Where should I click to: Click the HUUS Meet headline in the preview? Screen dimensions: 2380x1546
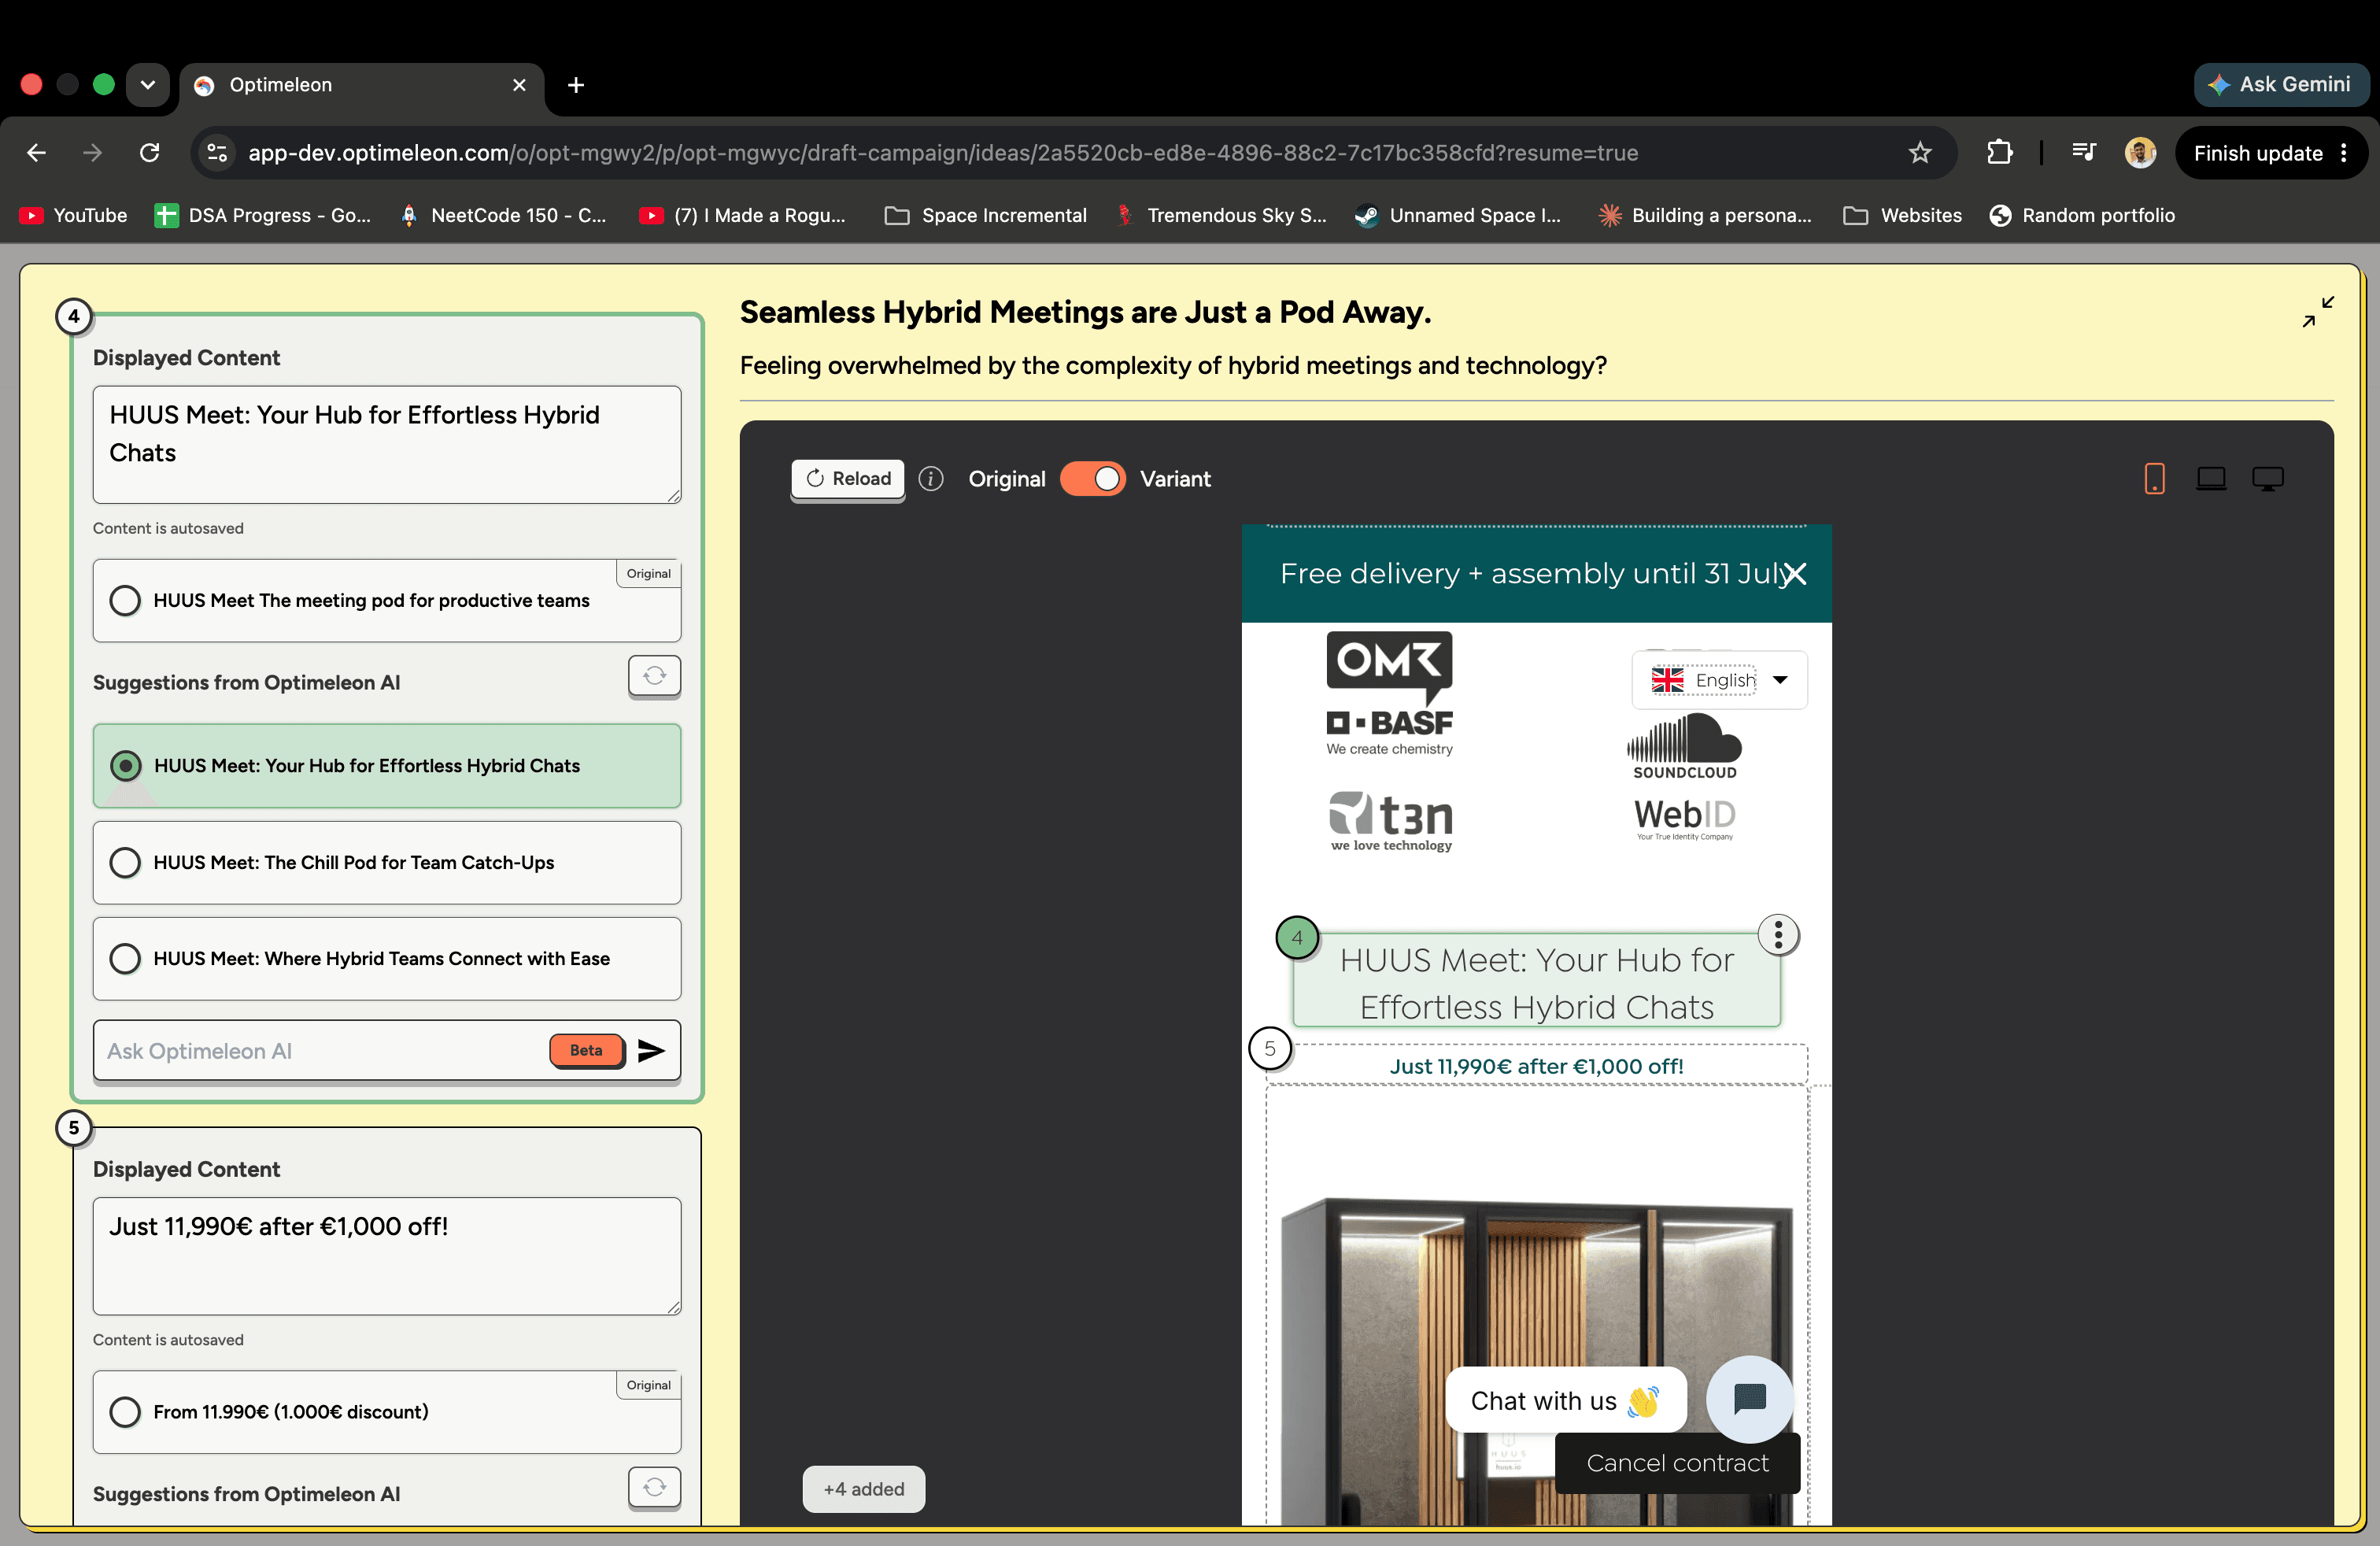point(1537,982)
